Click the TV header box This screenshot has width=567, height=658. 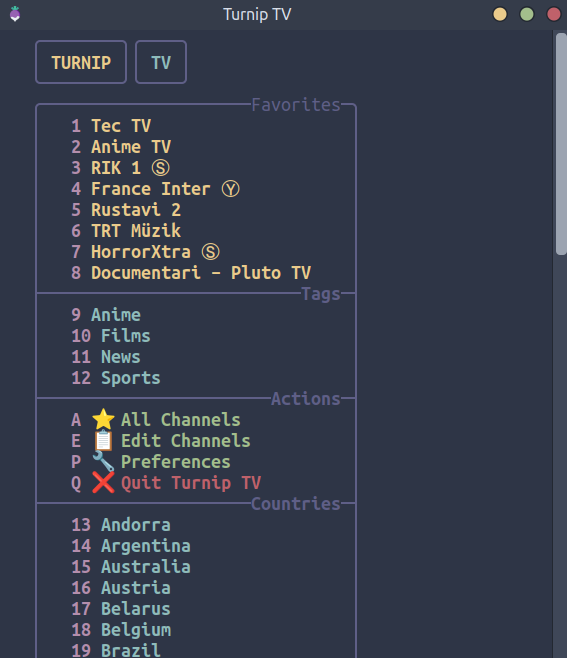[x=161, y=62]
